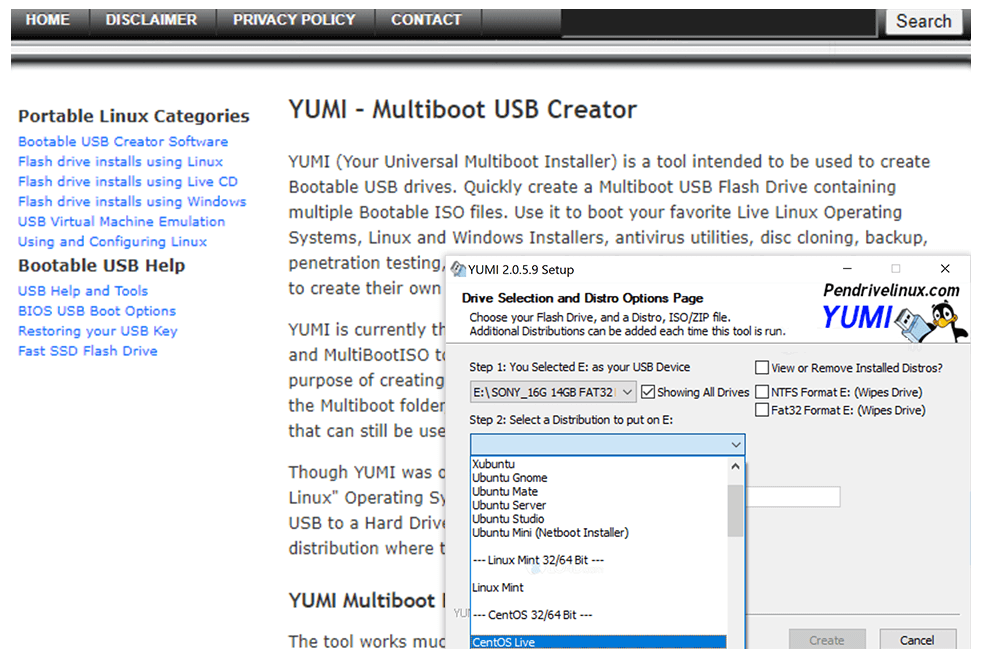Open the Disclaimer menu item
The width and height of the screenshot is (984, 659).
pos(151,20)
